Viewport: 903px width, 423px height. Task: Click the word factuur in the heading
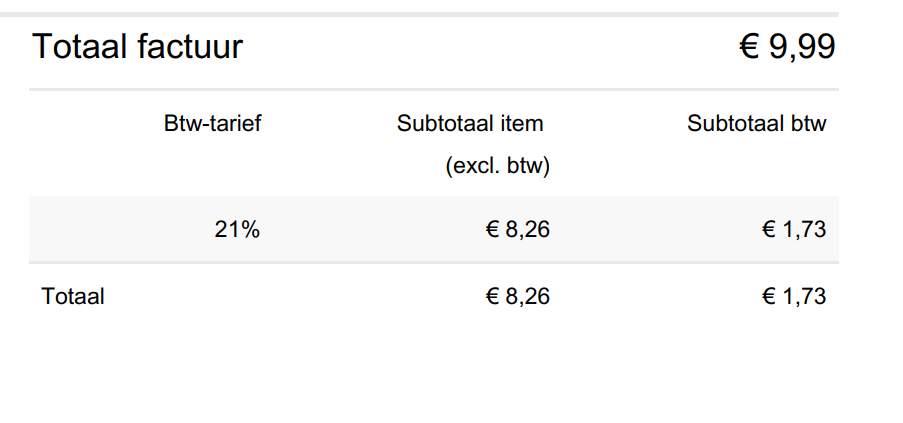click(x=190, y=47)
